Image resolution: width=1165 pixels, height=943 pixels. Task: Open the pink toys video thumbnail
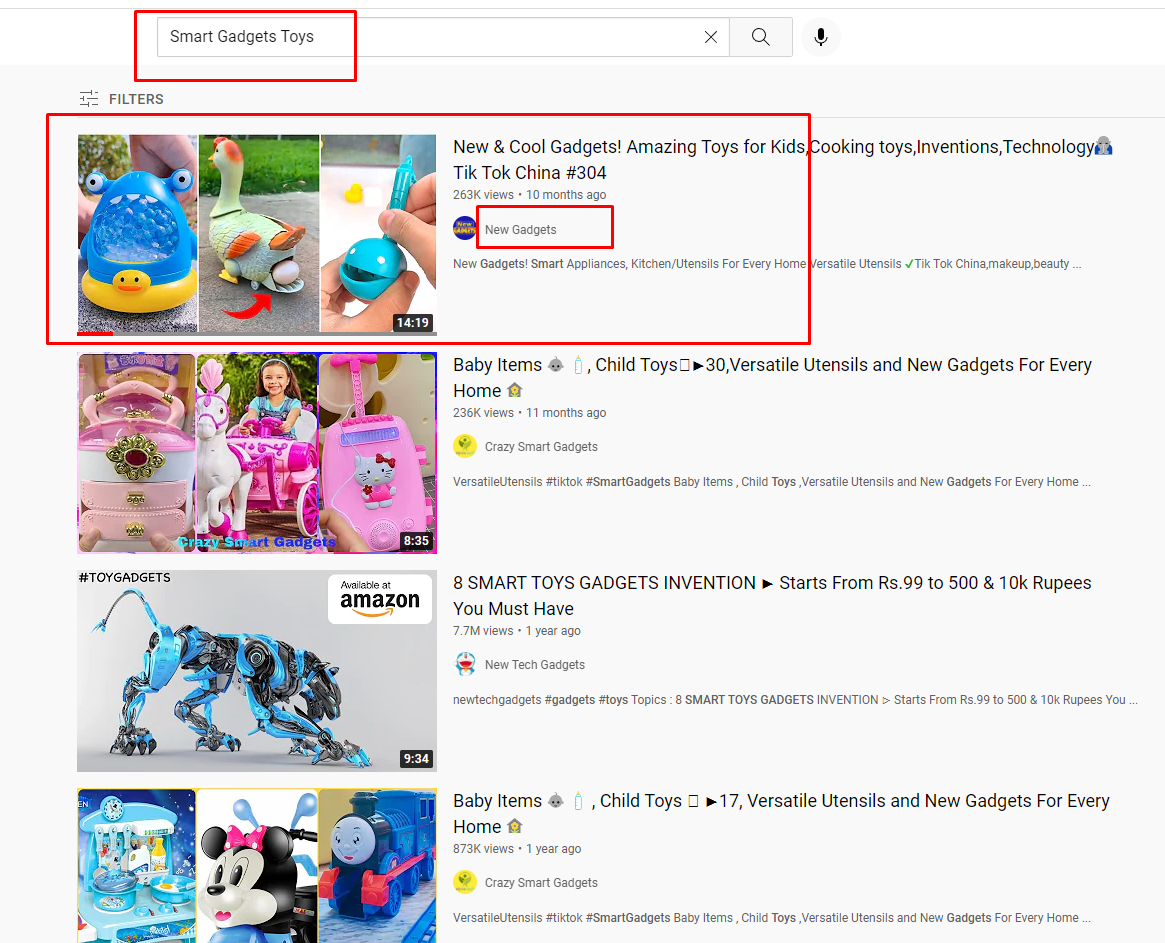click(257, 452)
